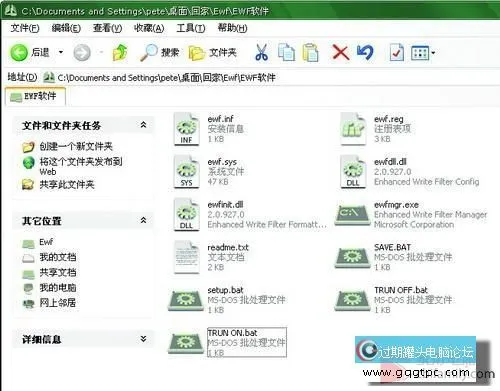The image size is (500, 391).
Task: Toggle the Folders pane button
Action: point(212,52)
